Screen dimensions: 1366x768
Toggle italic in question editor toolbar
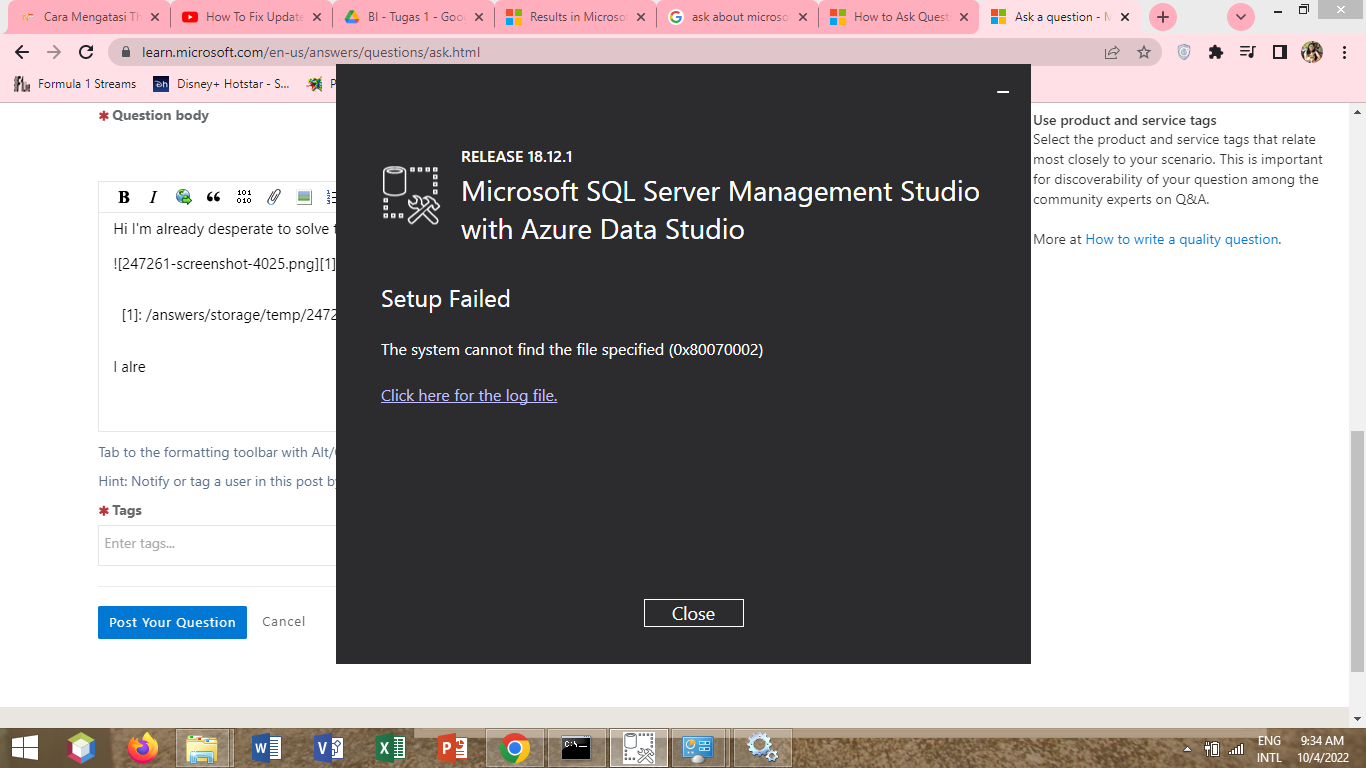[153, 197]
